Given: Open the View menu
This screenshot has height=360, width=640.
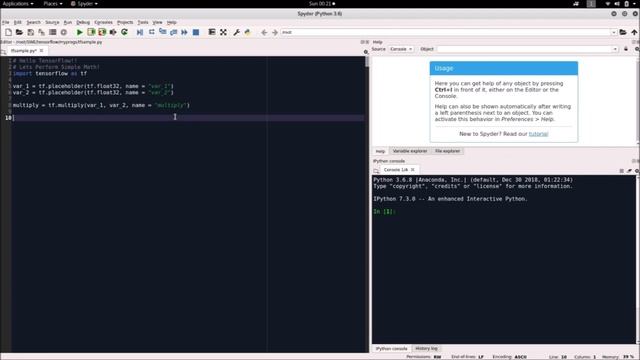Looking at the screenshot, I should click(x=157, y=22).
